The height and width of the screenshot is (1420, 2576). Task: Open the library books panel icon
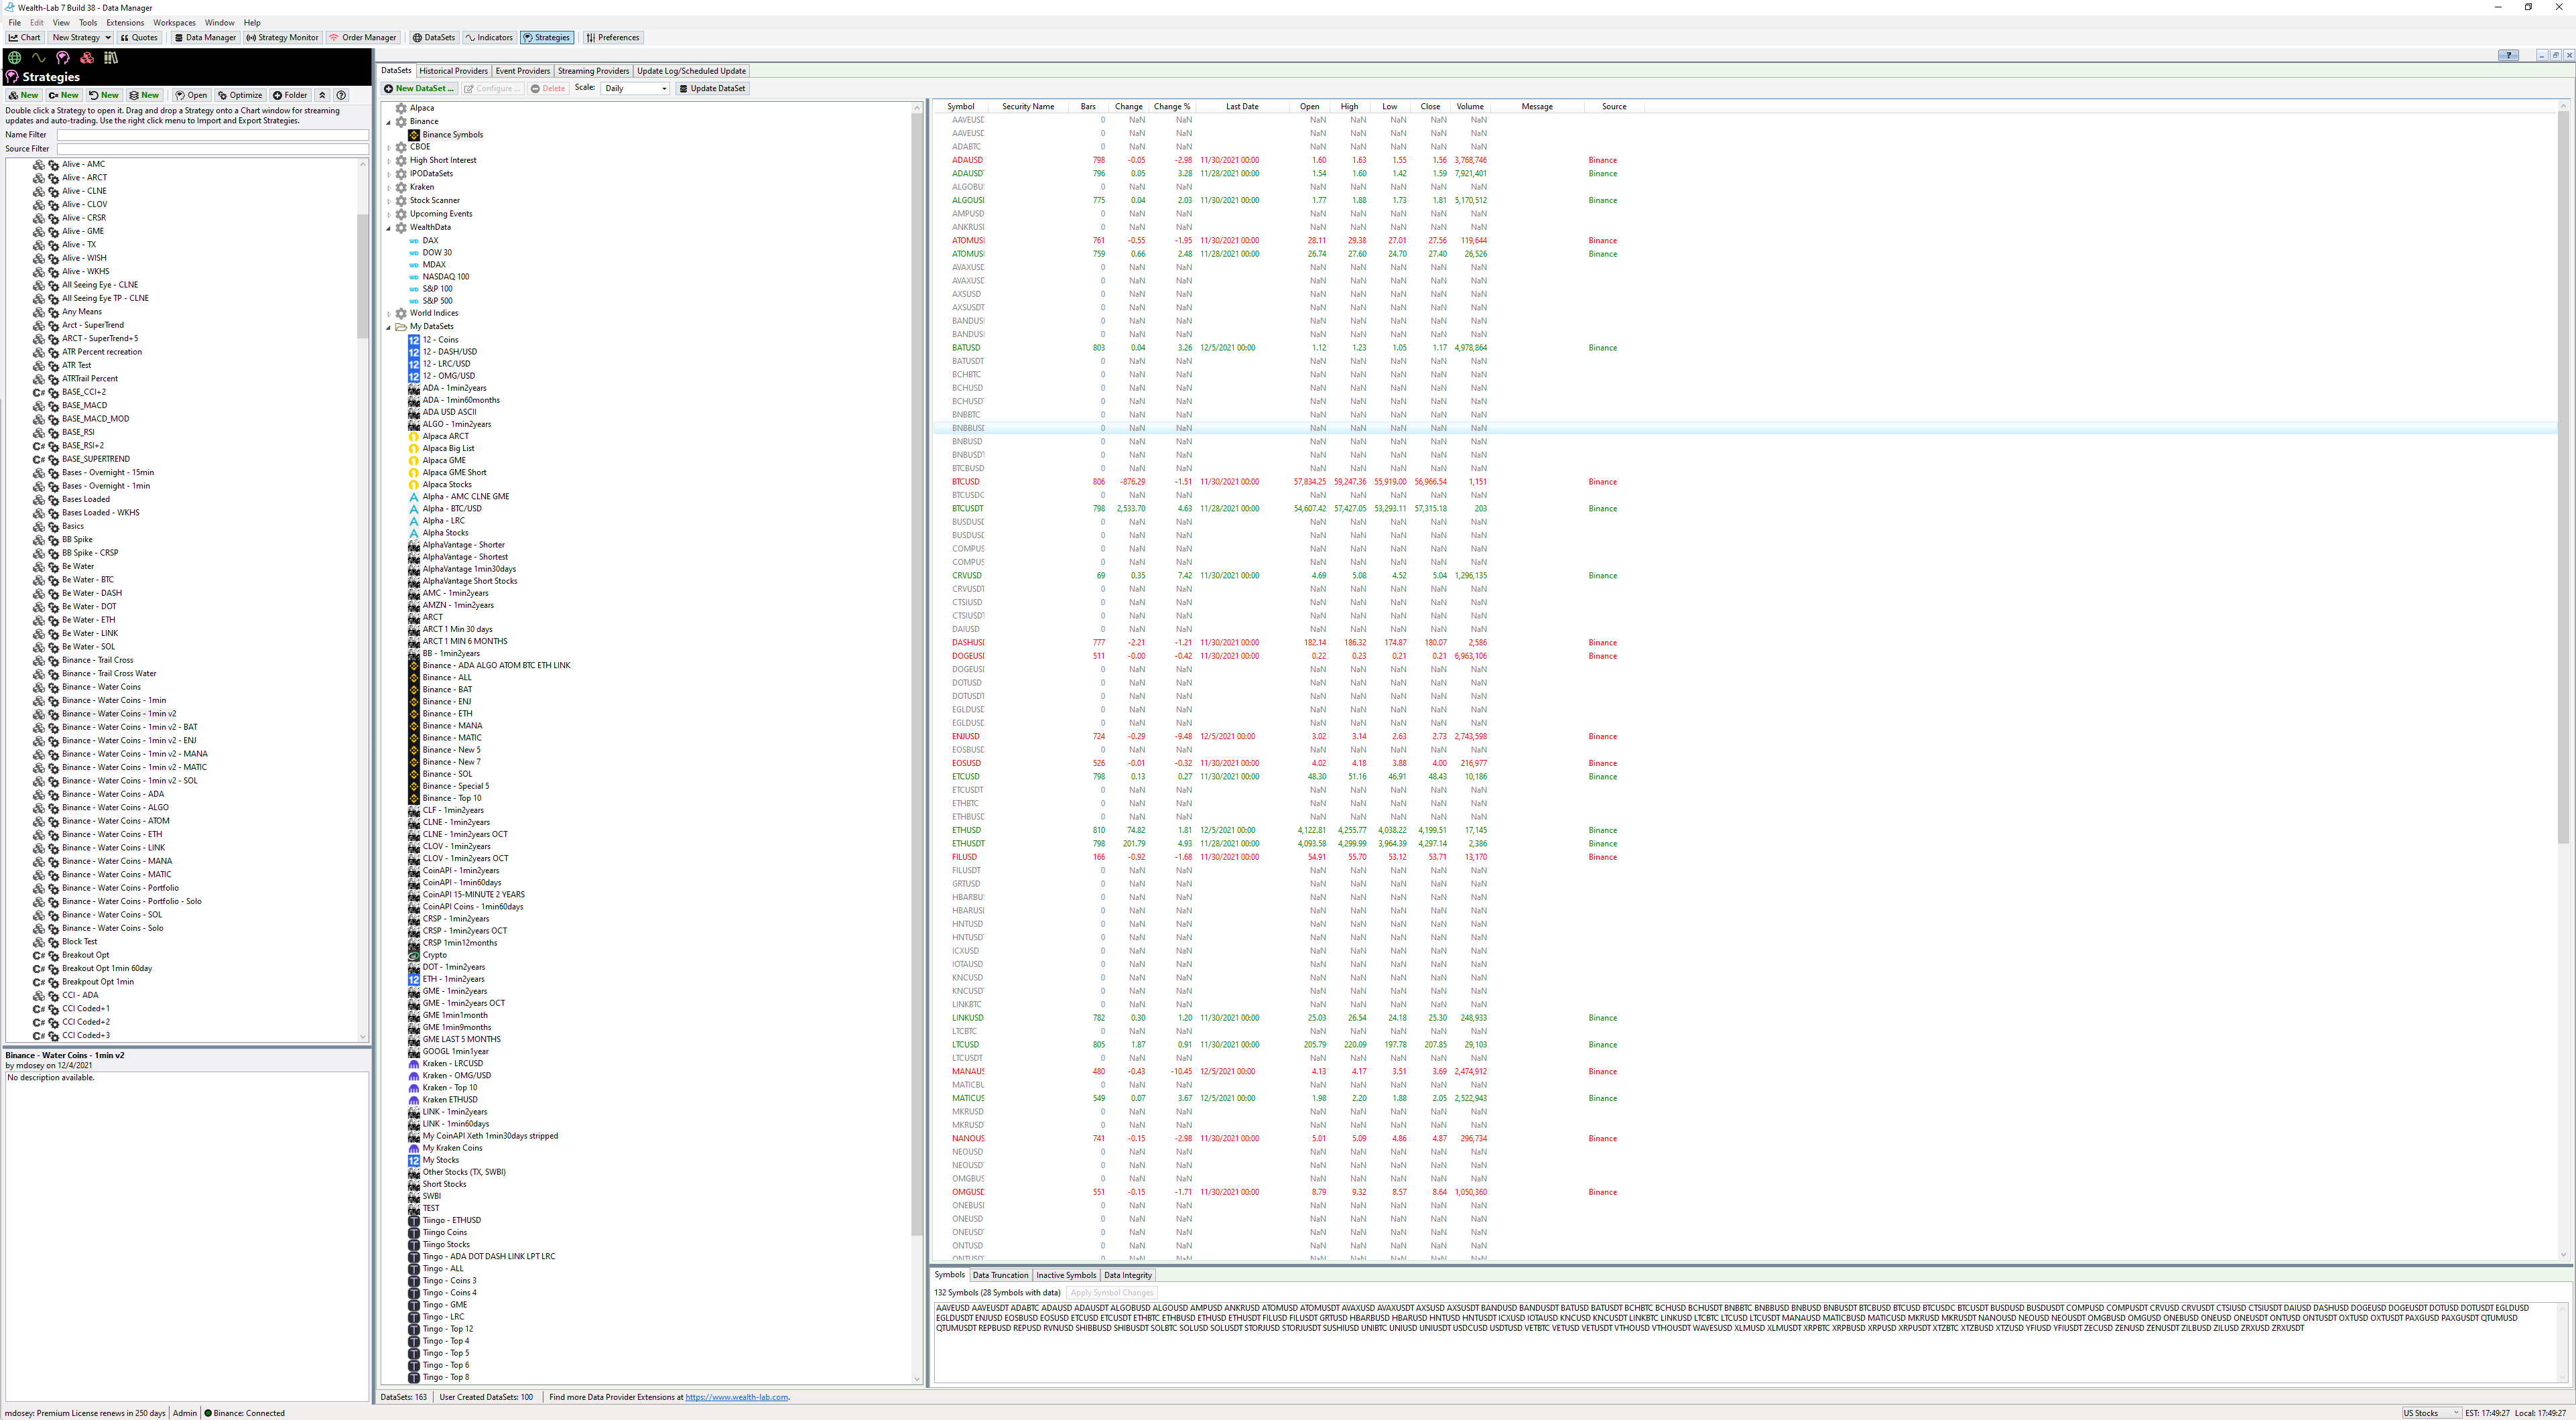[111, 58]
